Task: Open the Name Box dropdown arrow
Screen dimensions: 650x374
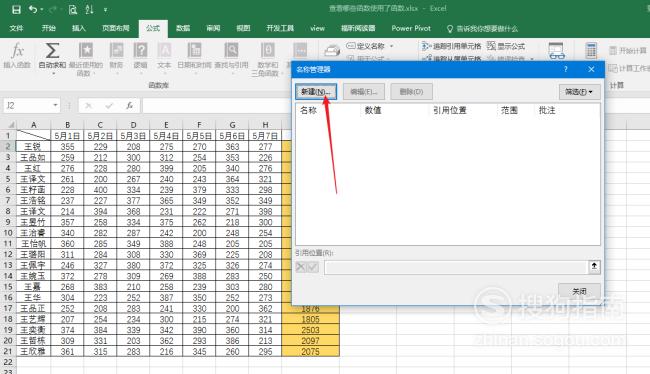Action: pyautogui.click(x=56, y=105)
